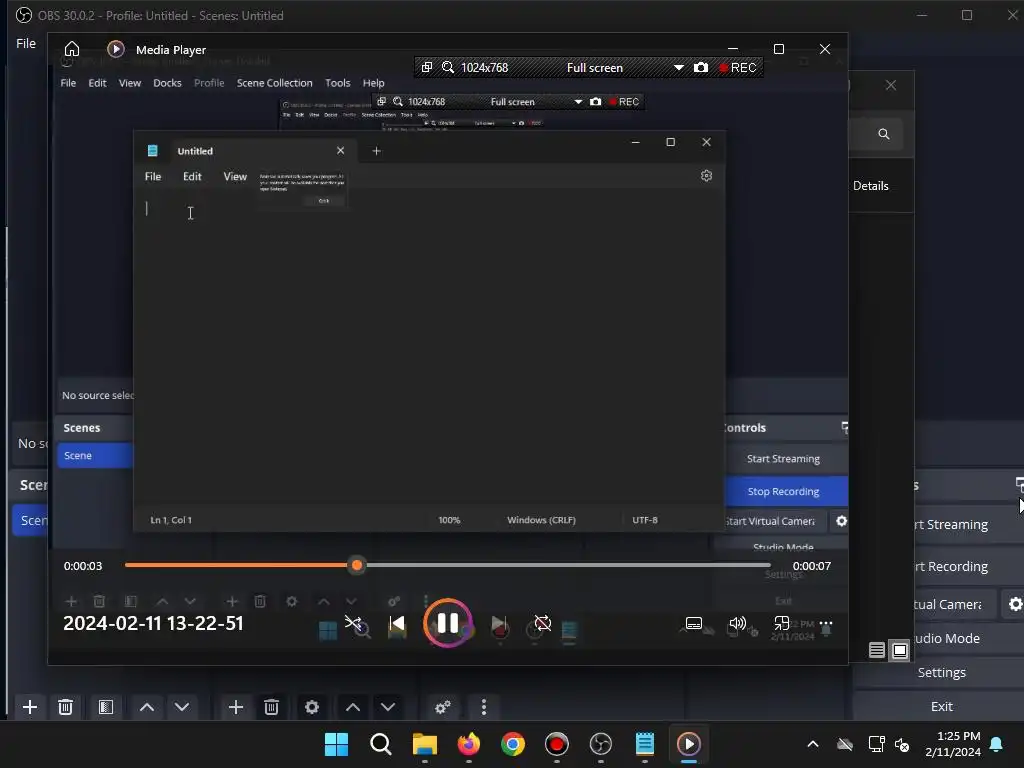Open advanced audio properties in OBS mixer
Viewport: 1024px width, 768px height.
[x=443, y=707]
